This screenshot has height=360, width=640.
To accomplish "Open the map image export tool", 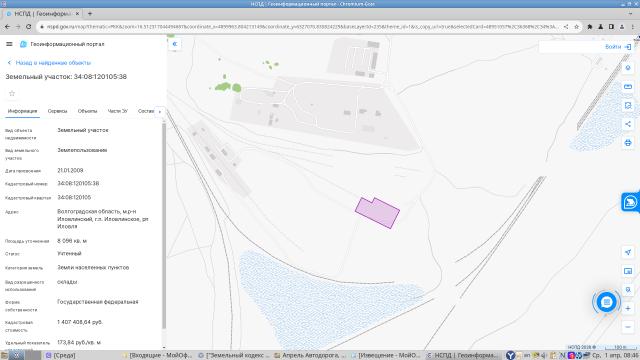I will [x=628, y=105].
